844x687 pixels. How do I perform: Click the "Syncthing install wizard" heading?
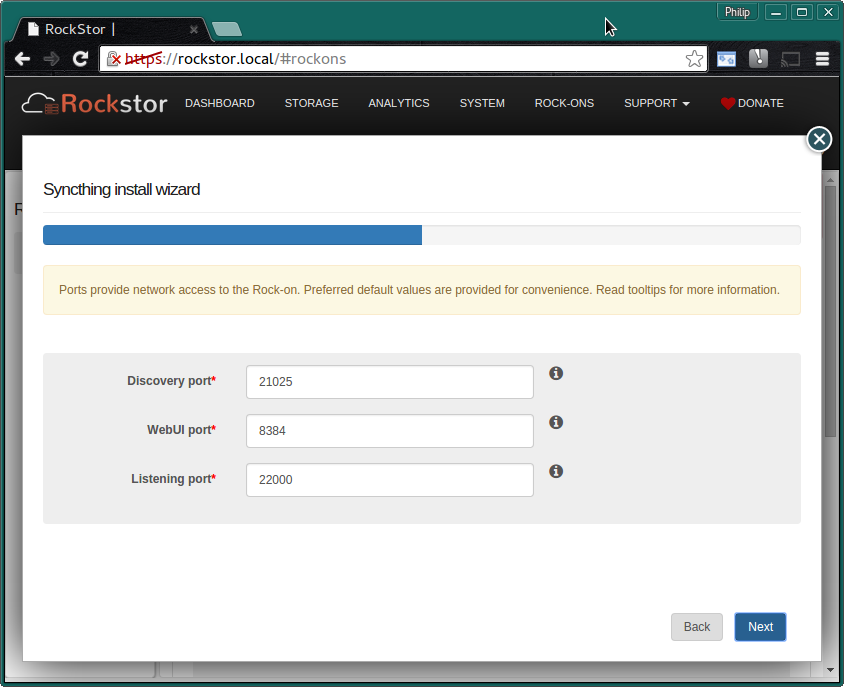122,190
